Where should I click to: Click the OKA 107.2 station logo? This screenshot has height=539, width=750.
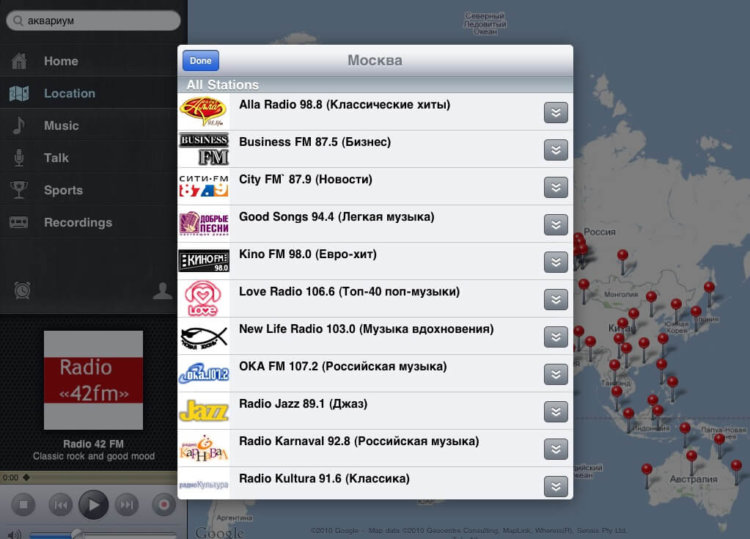204,374
